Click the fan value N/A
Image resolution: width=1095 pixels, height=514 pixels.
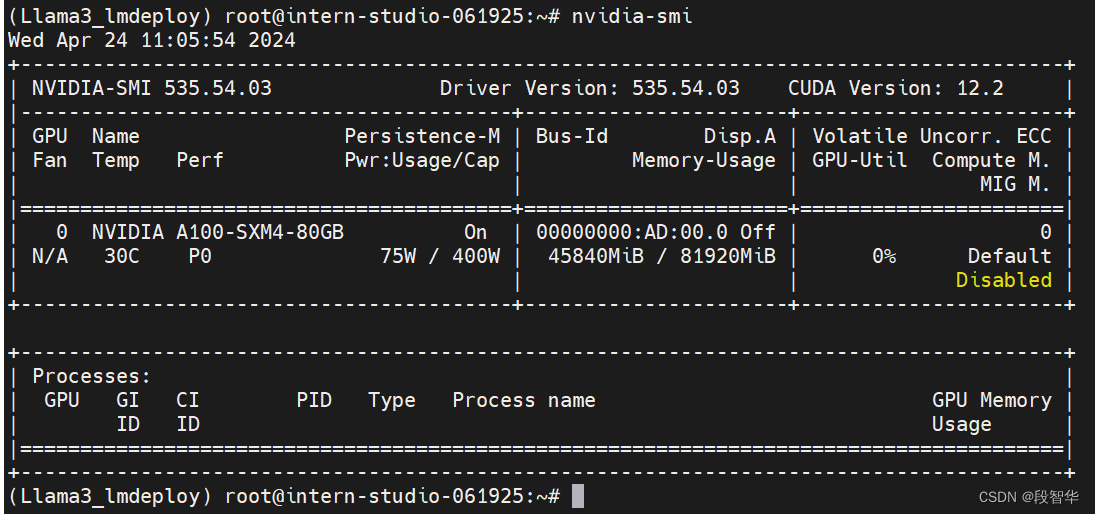click(50, 256)
